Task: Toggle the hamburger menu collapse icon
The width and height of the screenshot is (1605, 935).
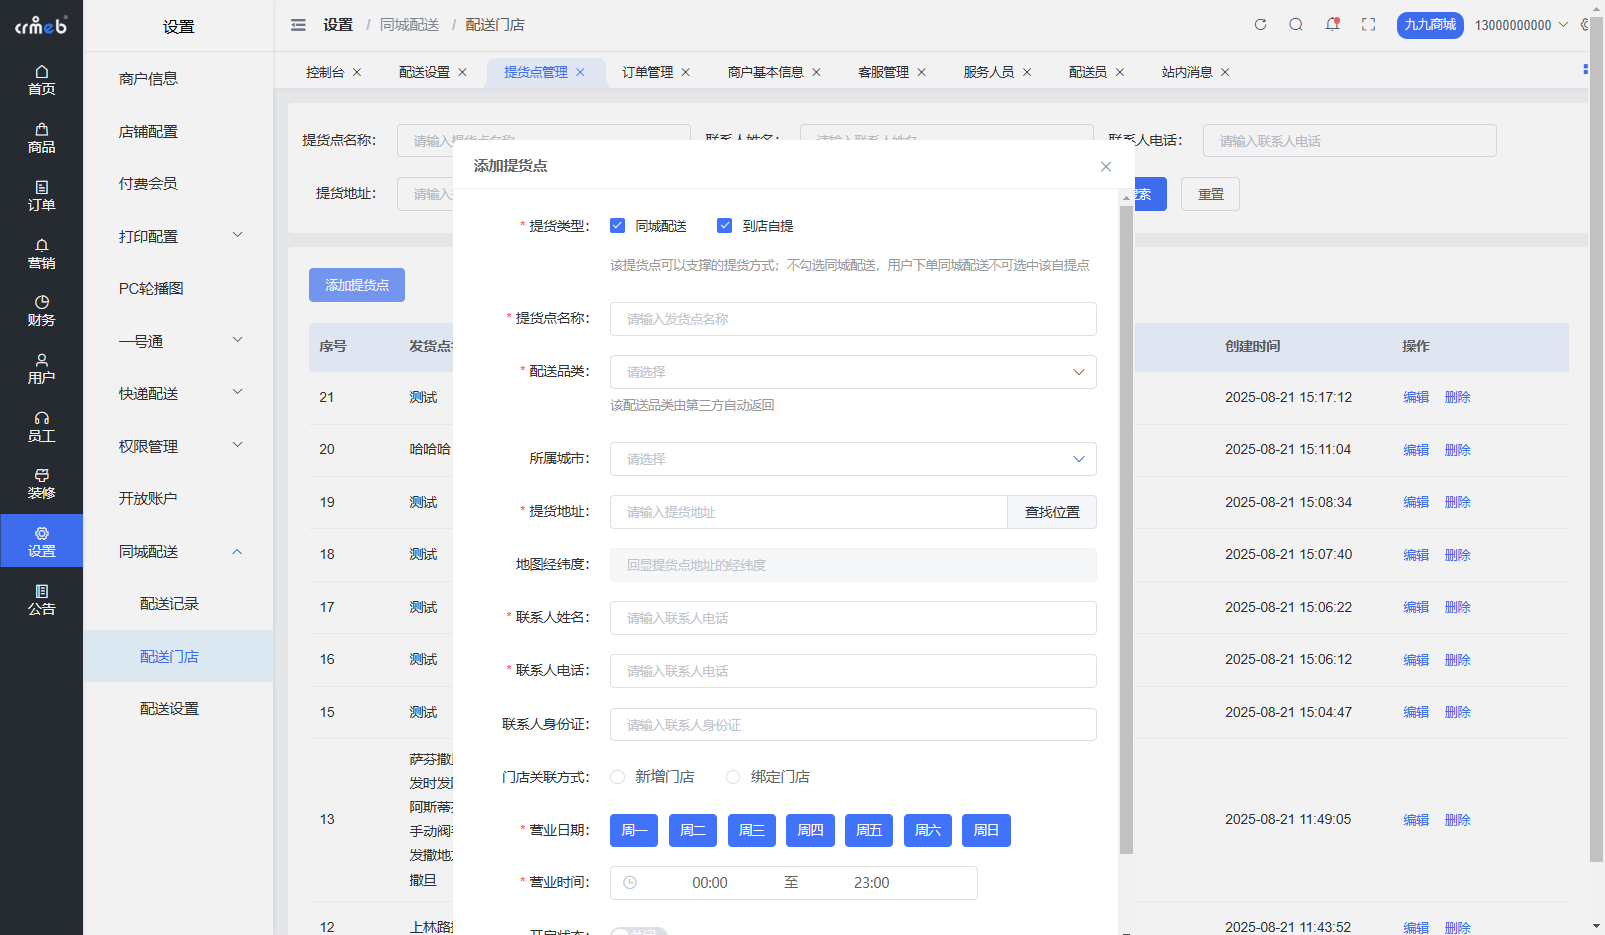Action: (298, 25)
